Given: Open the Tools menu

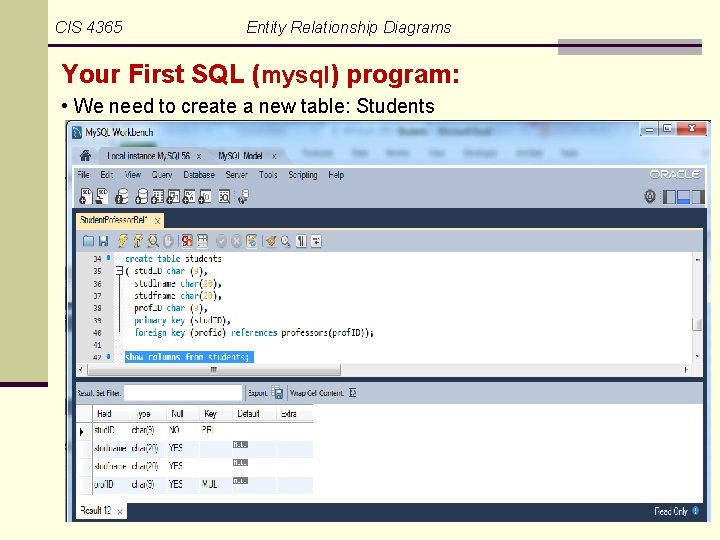Looking at the screenshot, I should pos(268,174).
